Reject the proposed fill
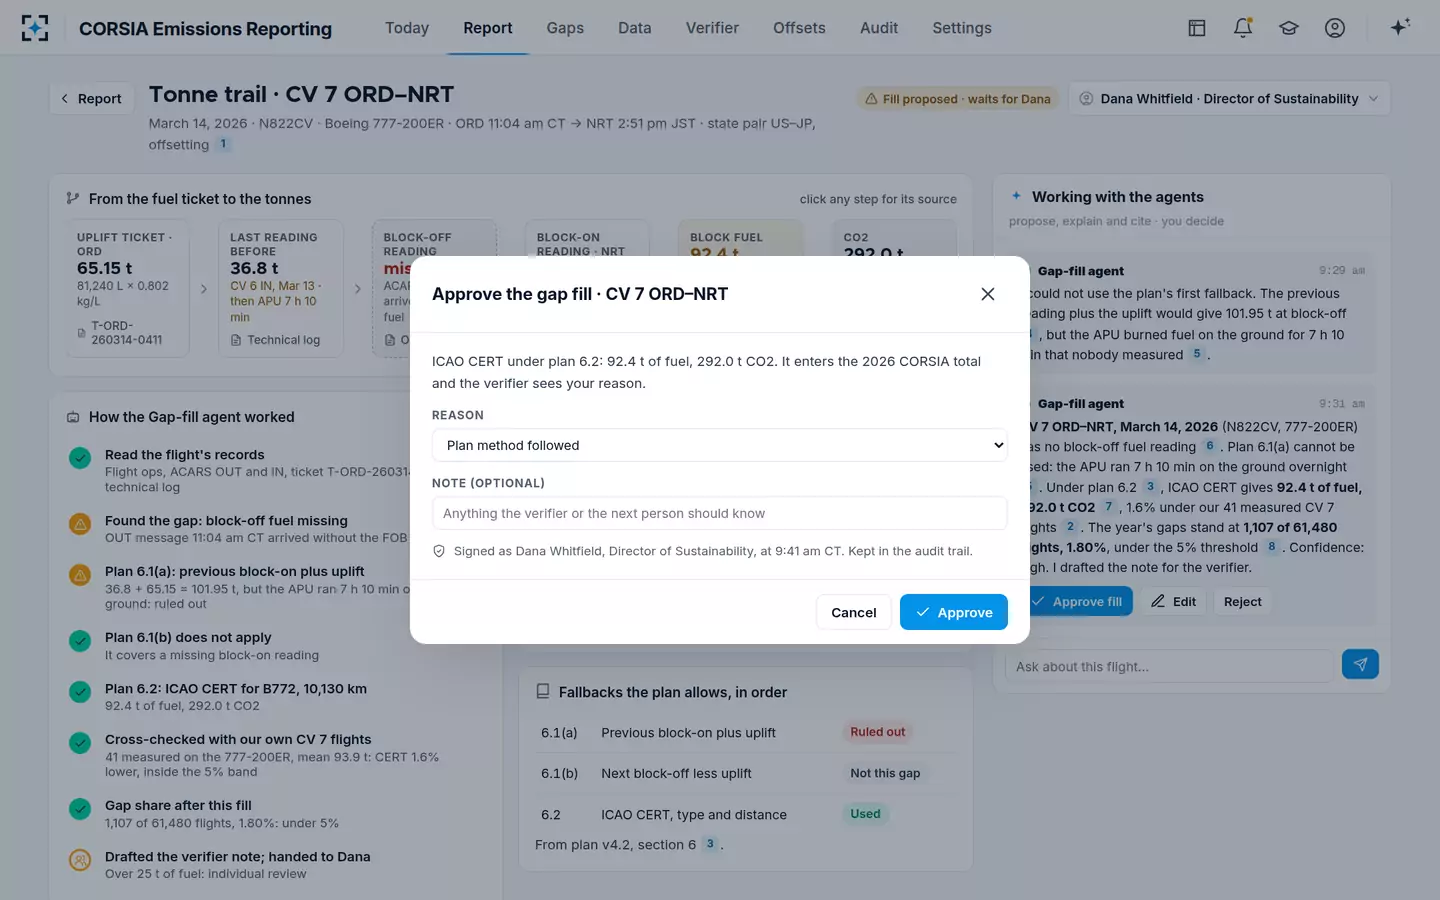Image resolution: width=1440 pixels, height=900 pixels. [1242, 601]
